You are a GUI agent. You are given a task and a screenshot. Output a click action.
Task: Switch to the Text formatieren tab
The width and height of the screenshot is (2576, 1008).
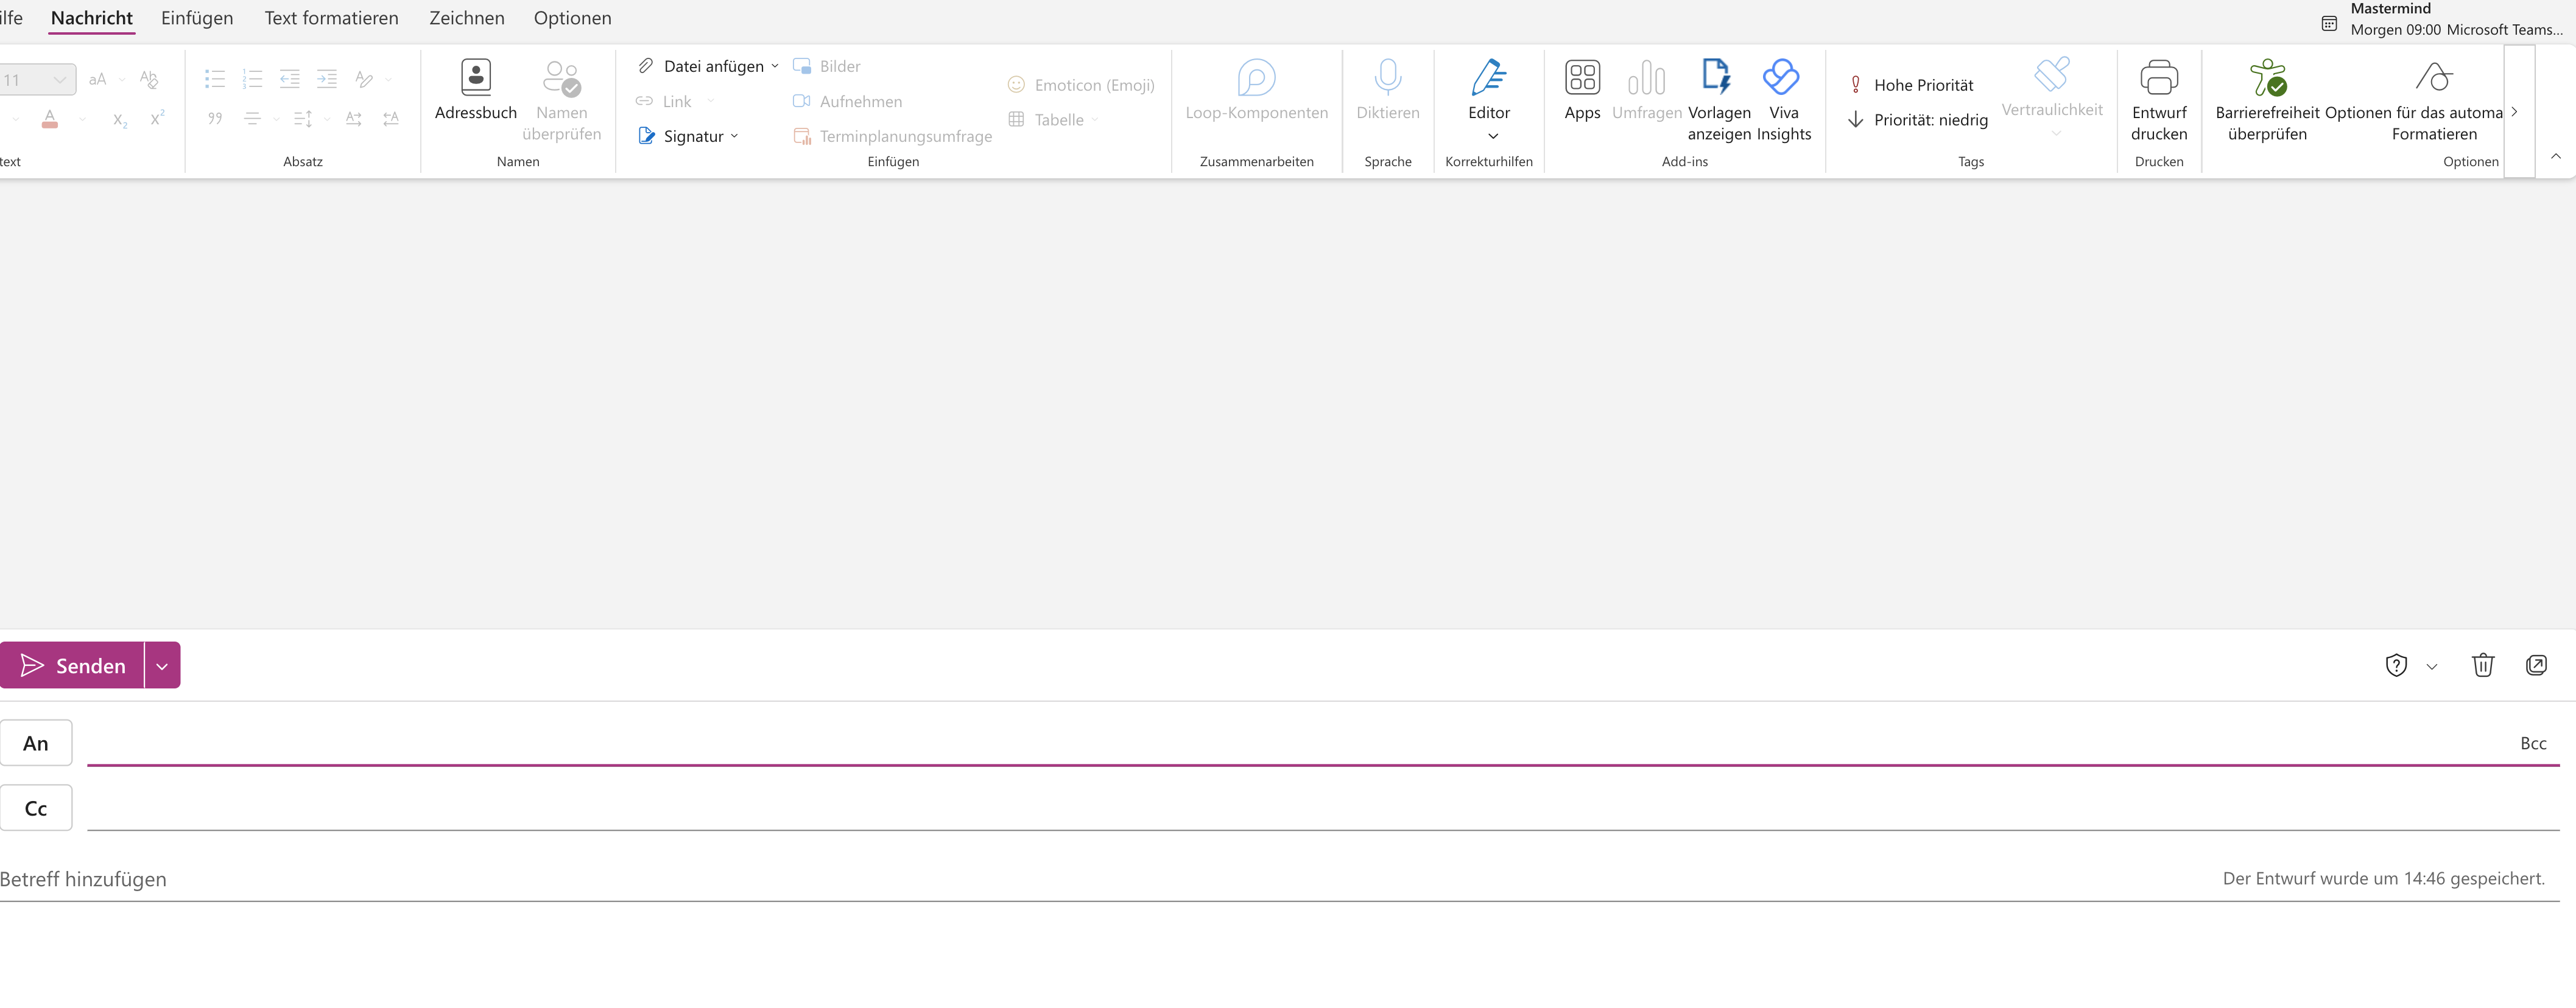point(331,18)
